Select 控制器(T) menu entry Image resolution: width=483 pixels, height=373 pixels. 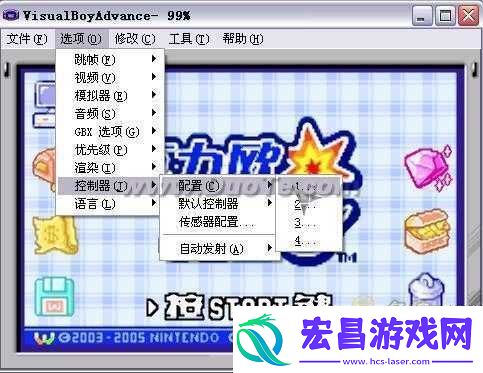(110, 186)
